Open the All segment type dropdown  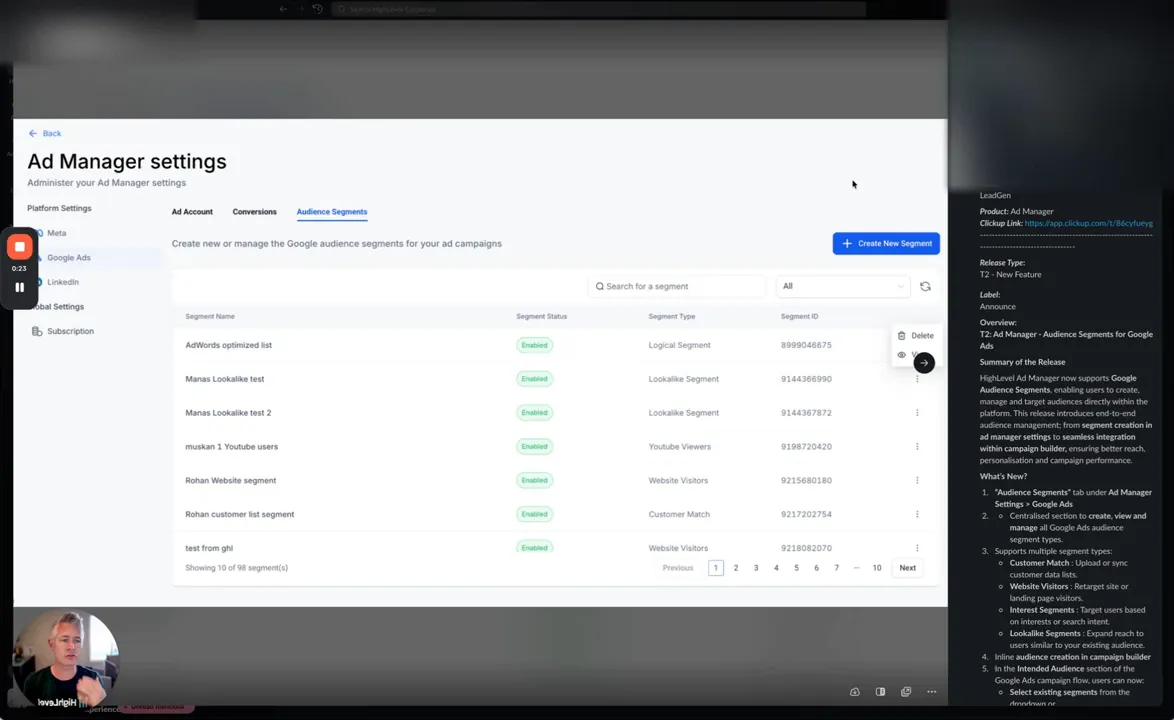[x=843, y=286]
